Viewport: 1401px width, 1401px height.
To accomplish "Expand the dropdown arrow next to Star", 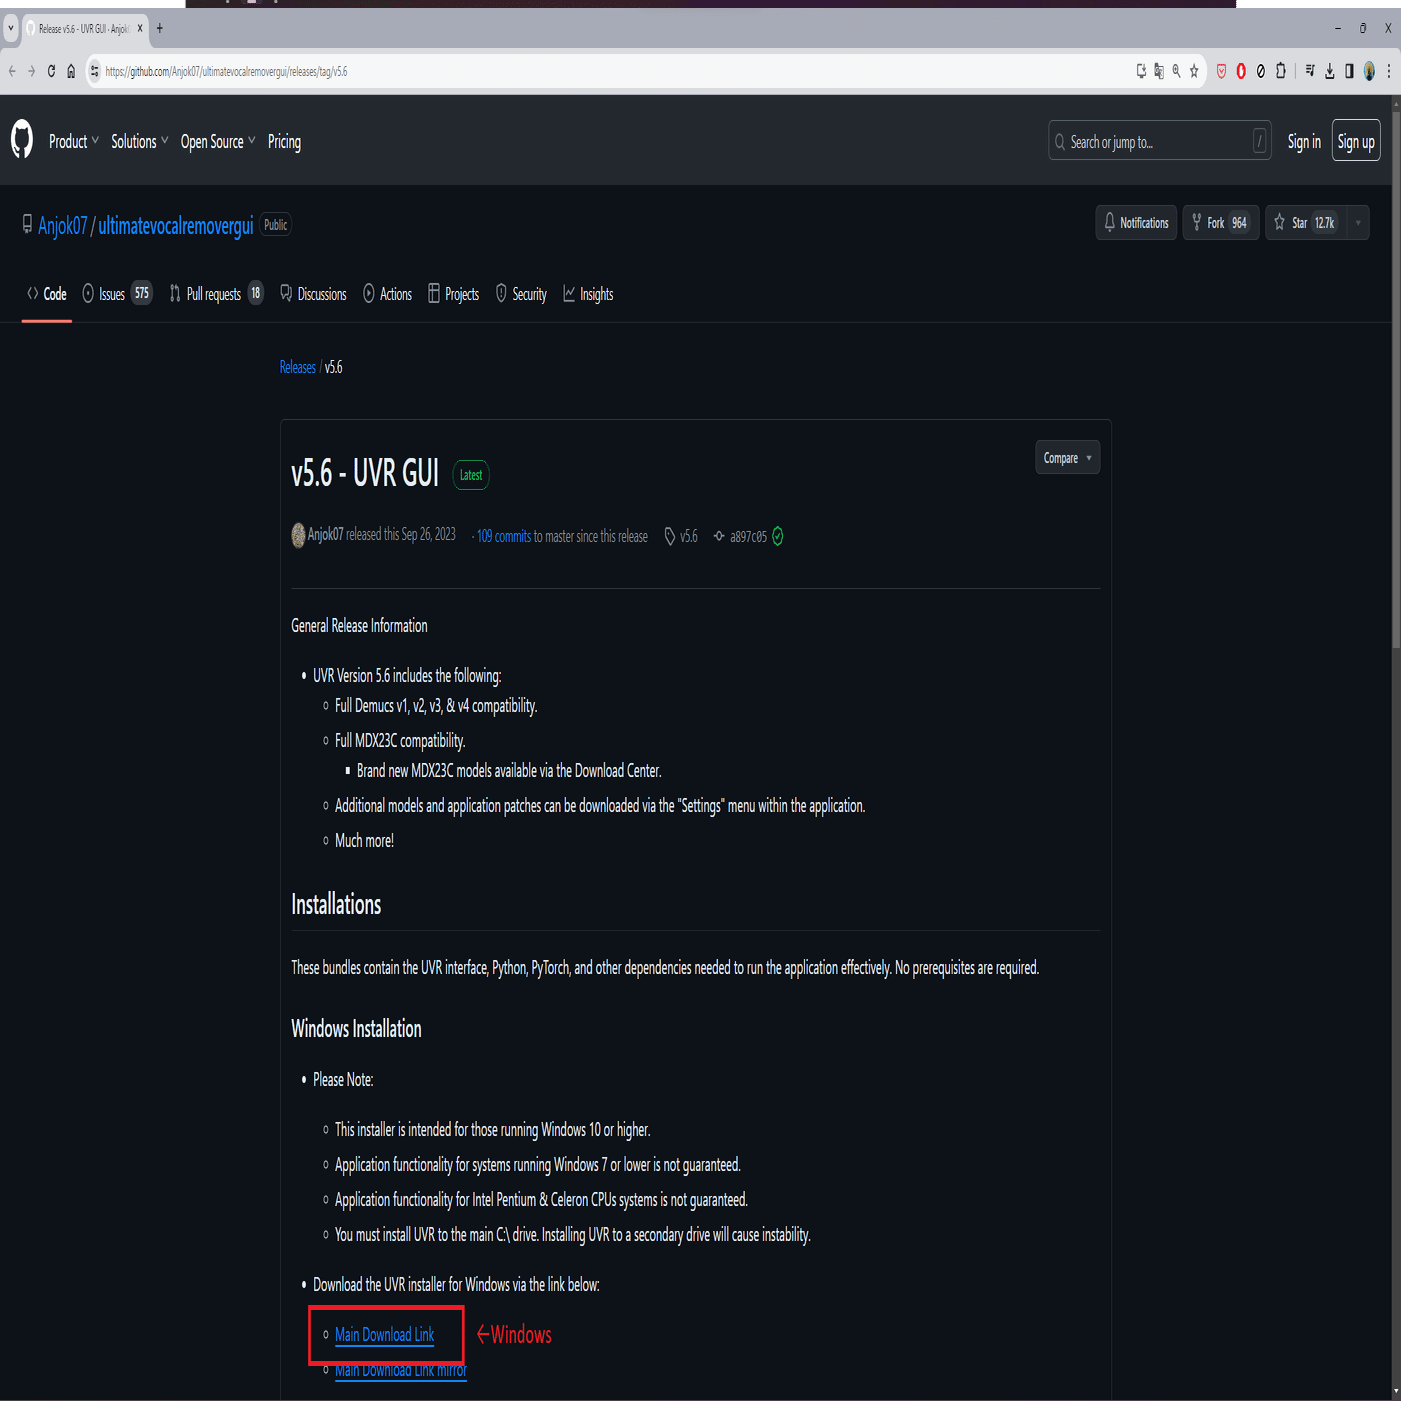I will point(1358,223).
